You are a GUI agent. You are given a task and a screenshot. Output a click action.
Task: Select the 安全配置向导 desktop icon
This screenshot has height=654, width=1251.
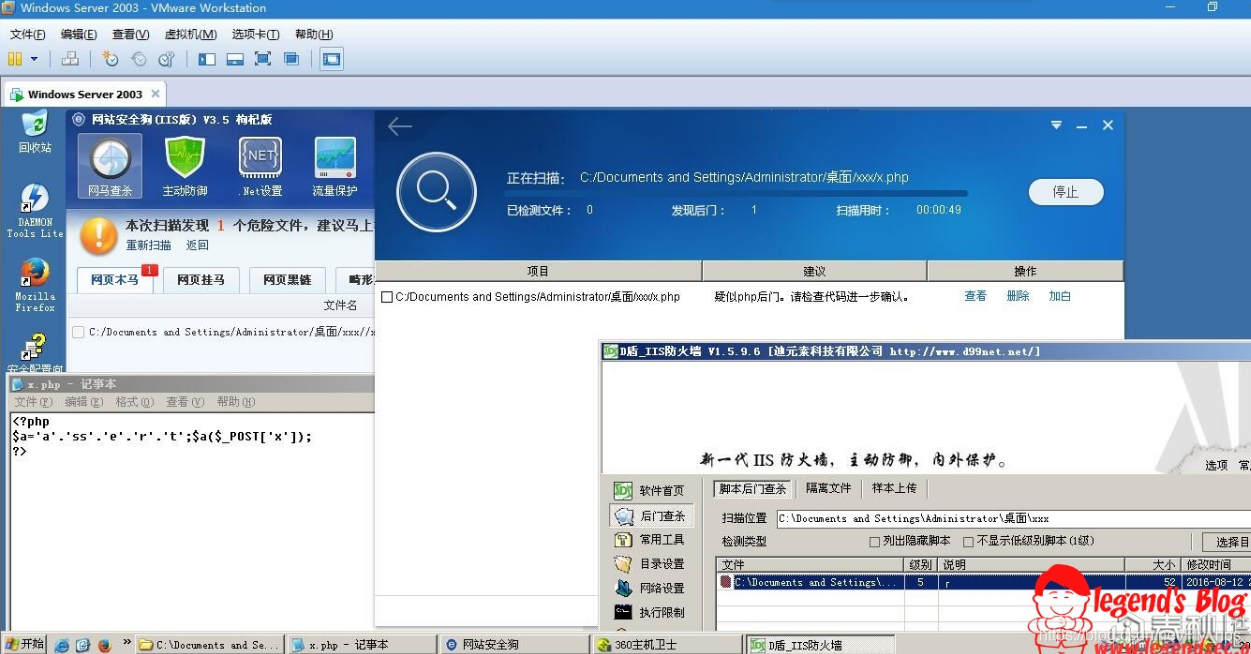(35, 354)
